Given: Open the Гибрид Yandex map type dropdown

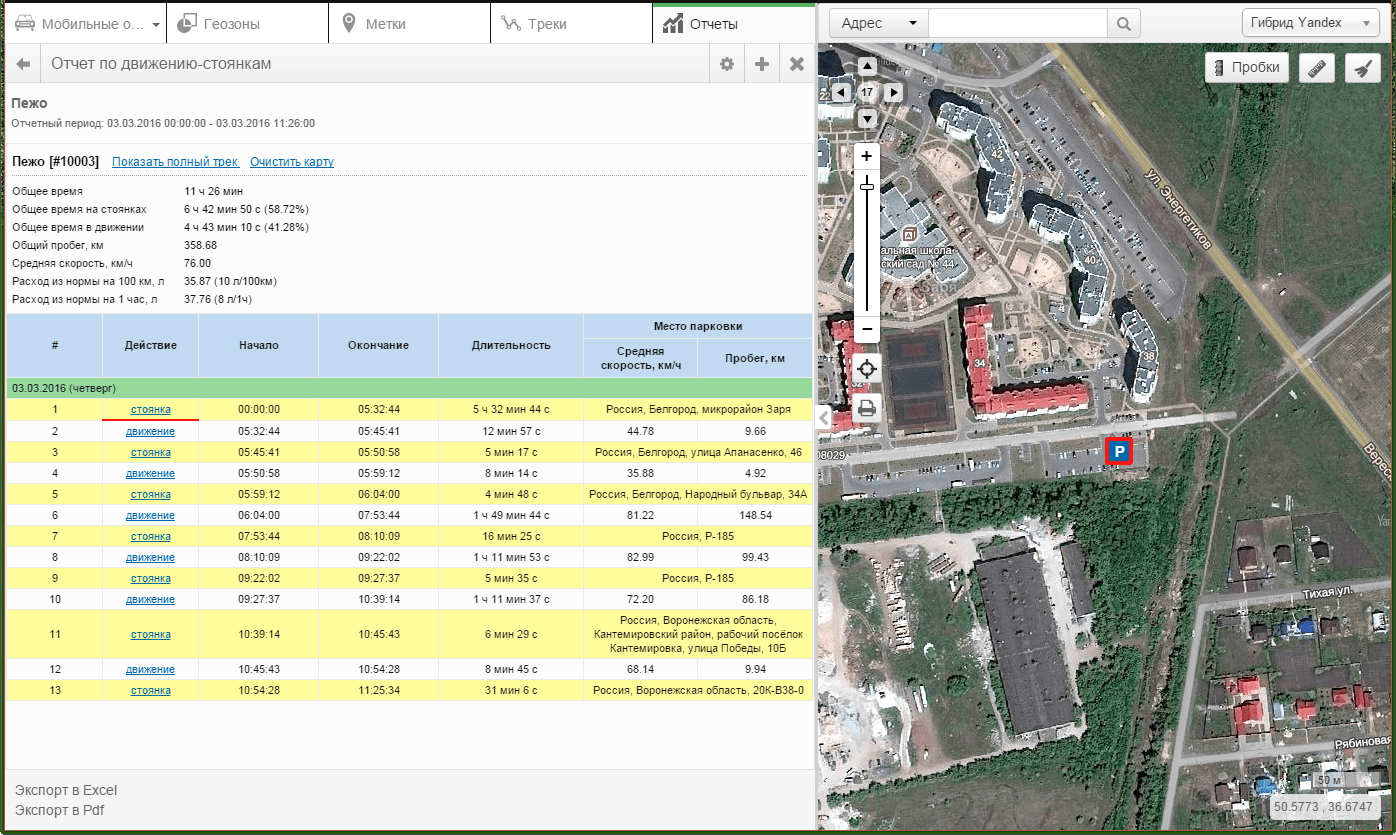Looking at the screenshot, I should coord(1309,23).
